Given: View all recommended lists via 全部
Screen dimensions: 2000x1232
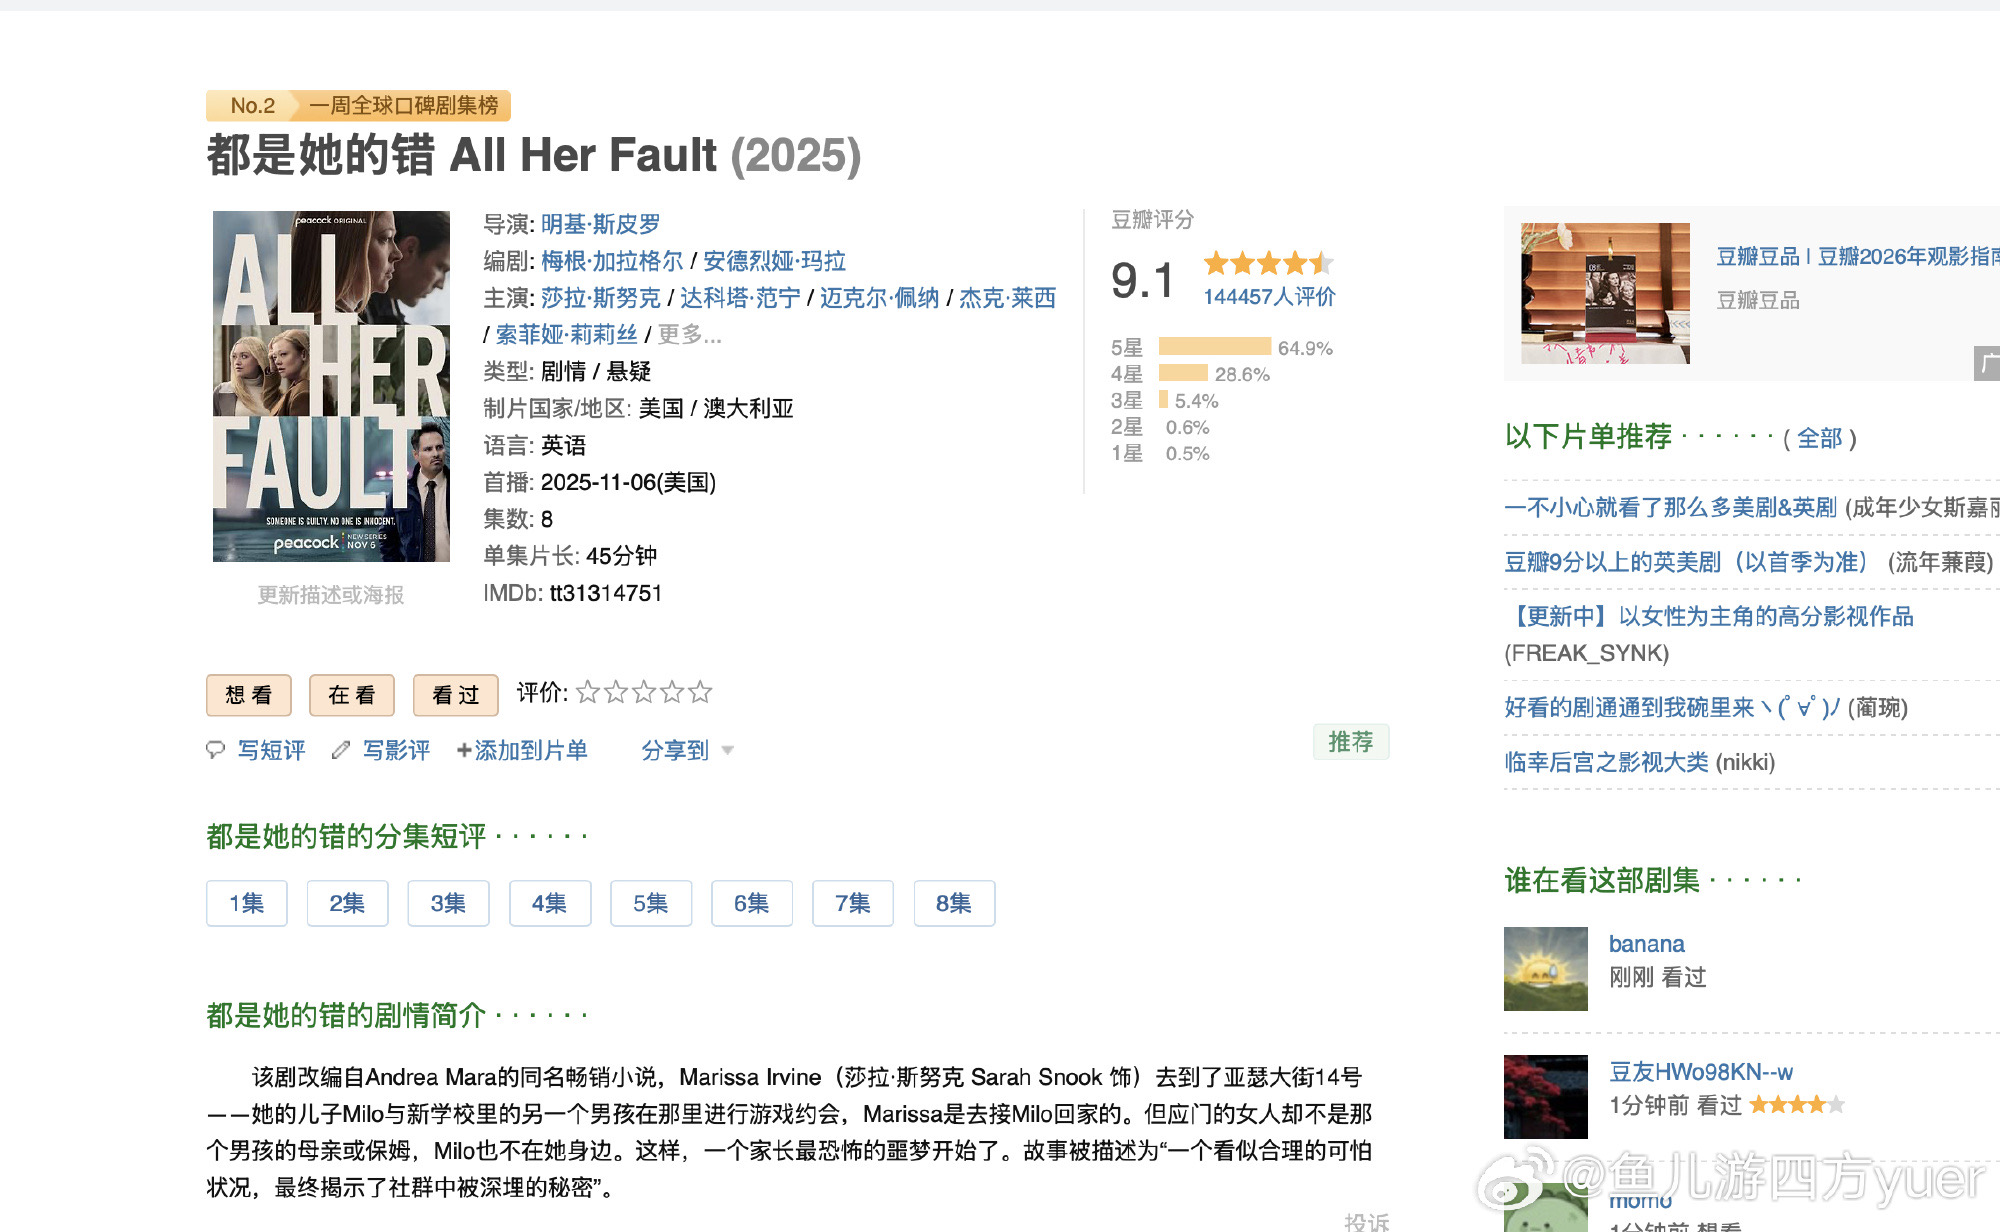Looking at the screenshot, I should click(x=1819, y=438).
